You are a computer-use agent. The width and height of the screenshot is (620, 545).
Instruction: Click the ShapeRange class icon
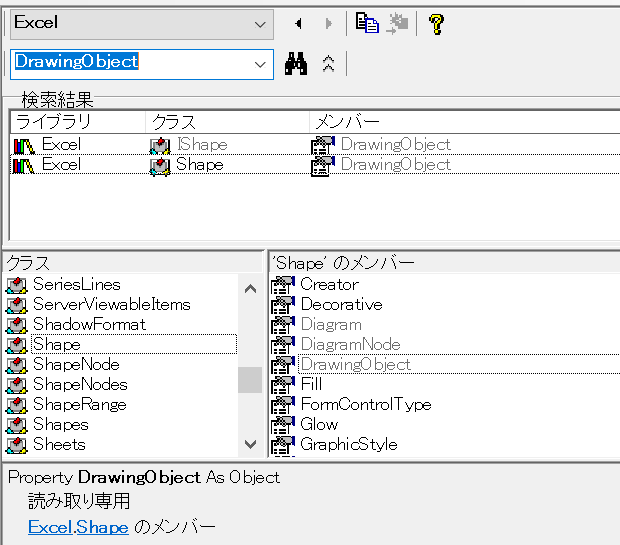tap(16, 405)
